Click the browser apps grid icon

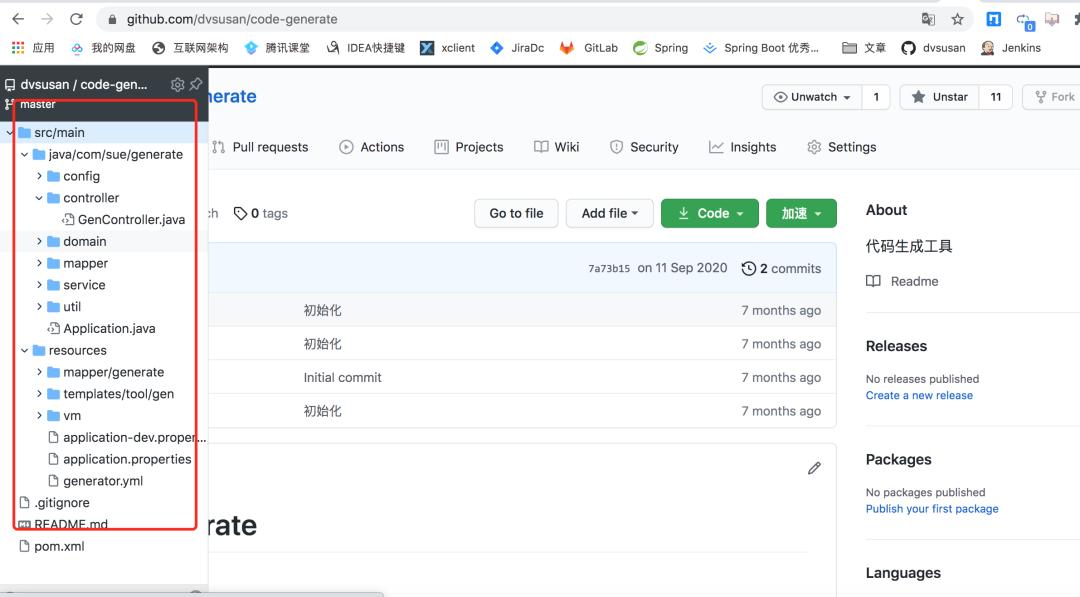pyautogui.click(x=16, y=47)
